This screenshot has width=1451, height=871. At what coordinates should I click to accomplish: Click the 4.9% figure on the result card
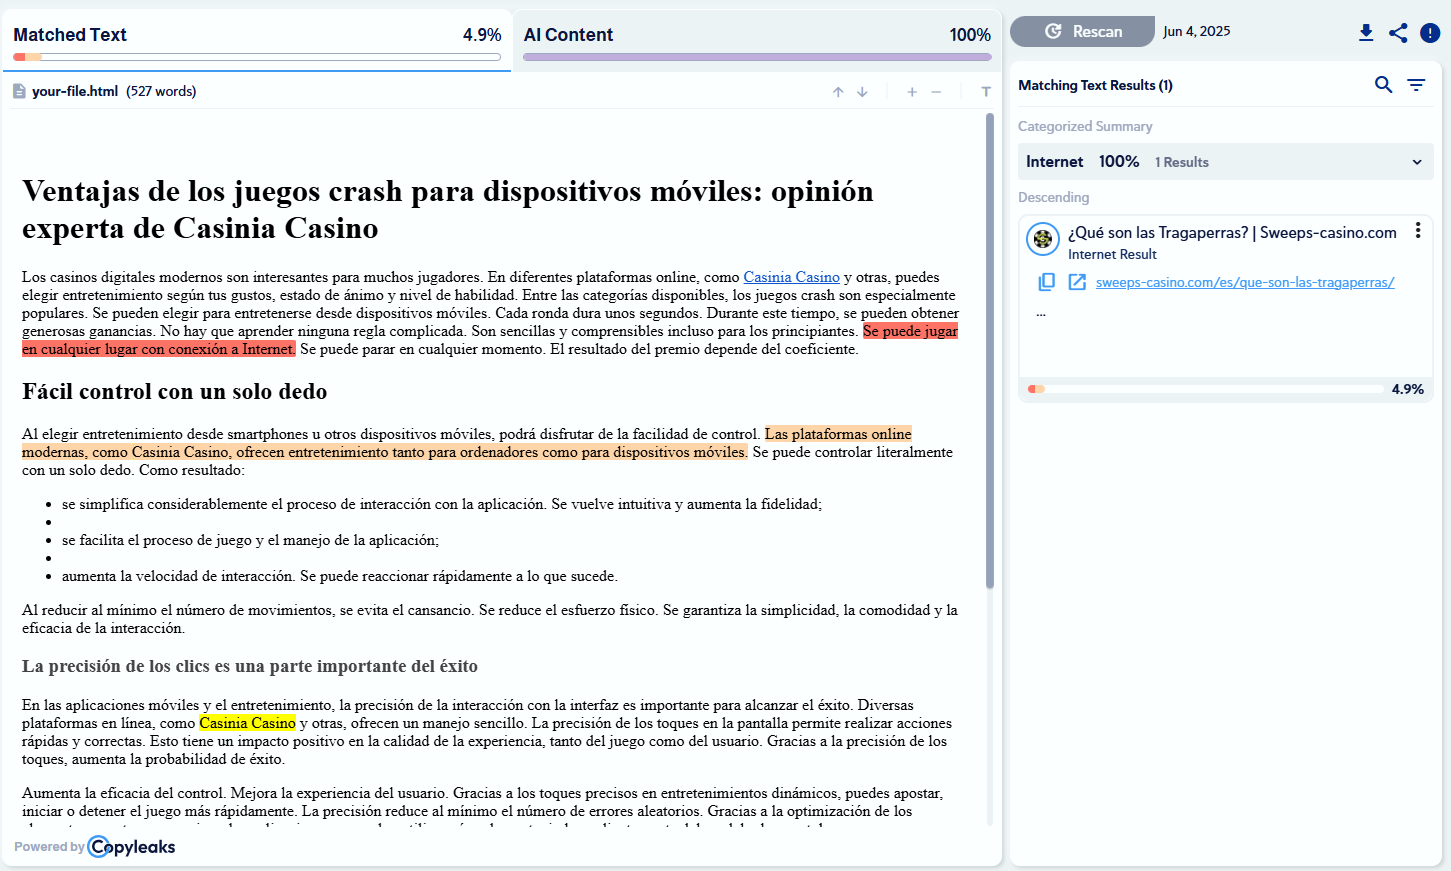coord(1408,389)
